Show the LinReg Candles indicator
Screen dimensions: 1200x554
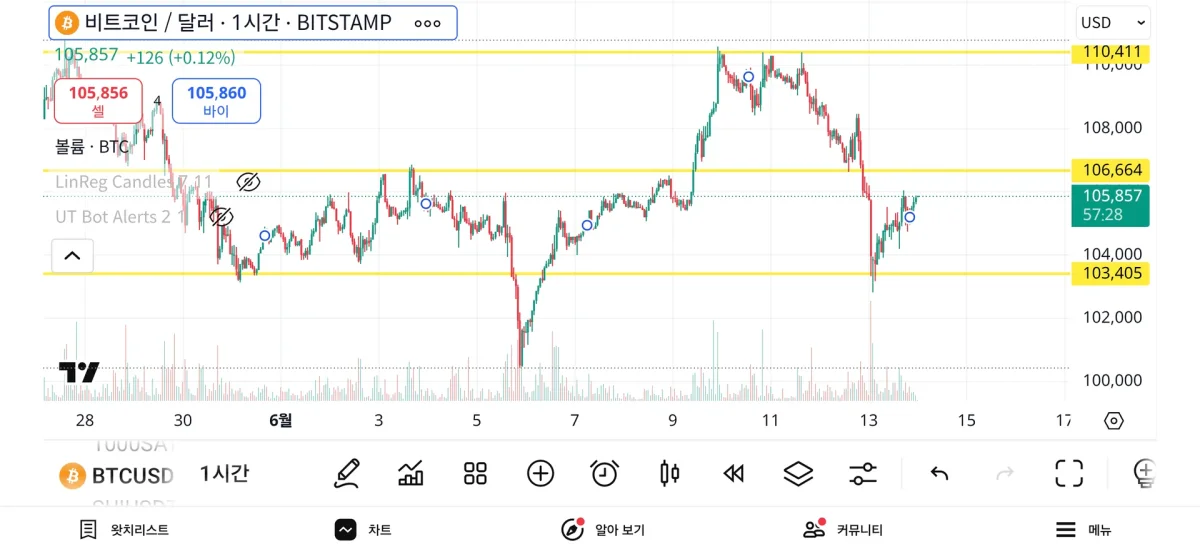[248, 182]
